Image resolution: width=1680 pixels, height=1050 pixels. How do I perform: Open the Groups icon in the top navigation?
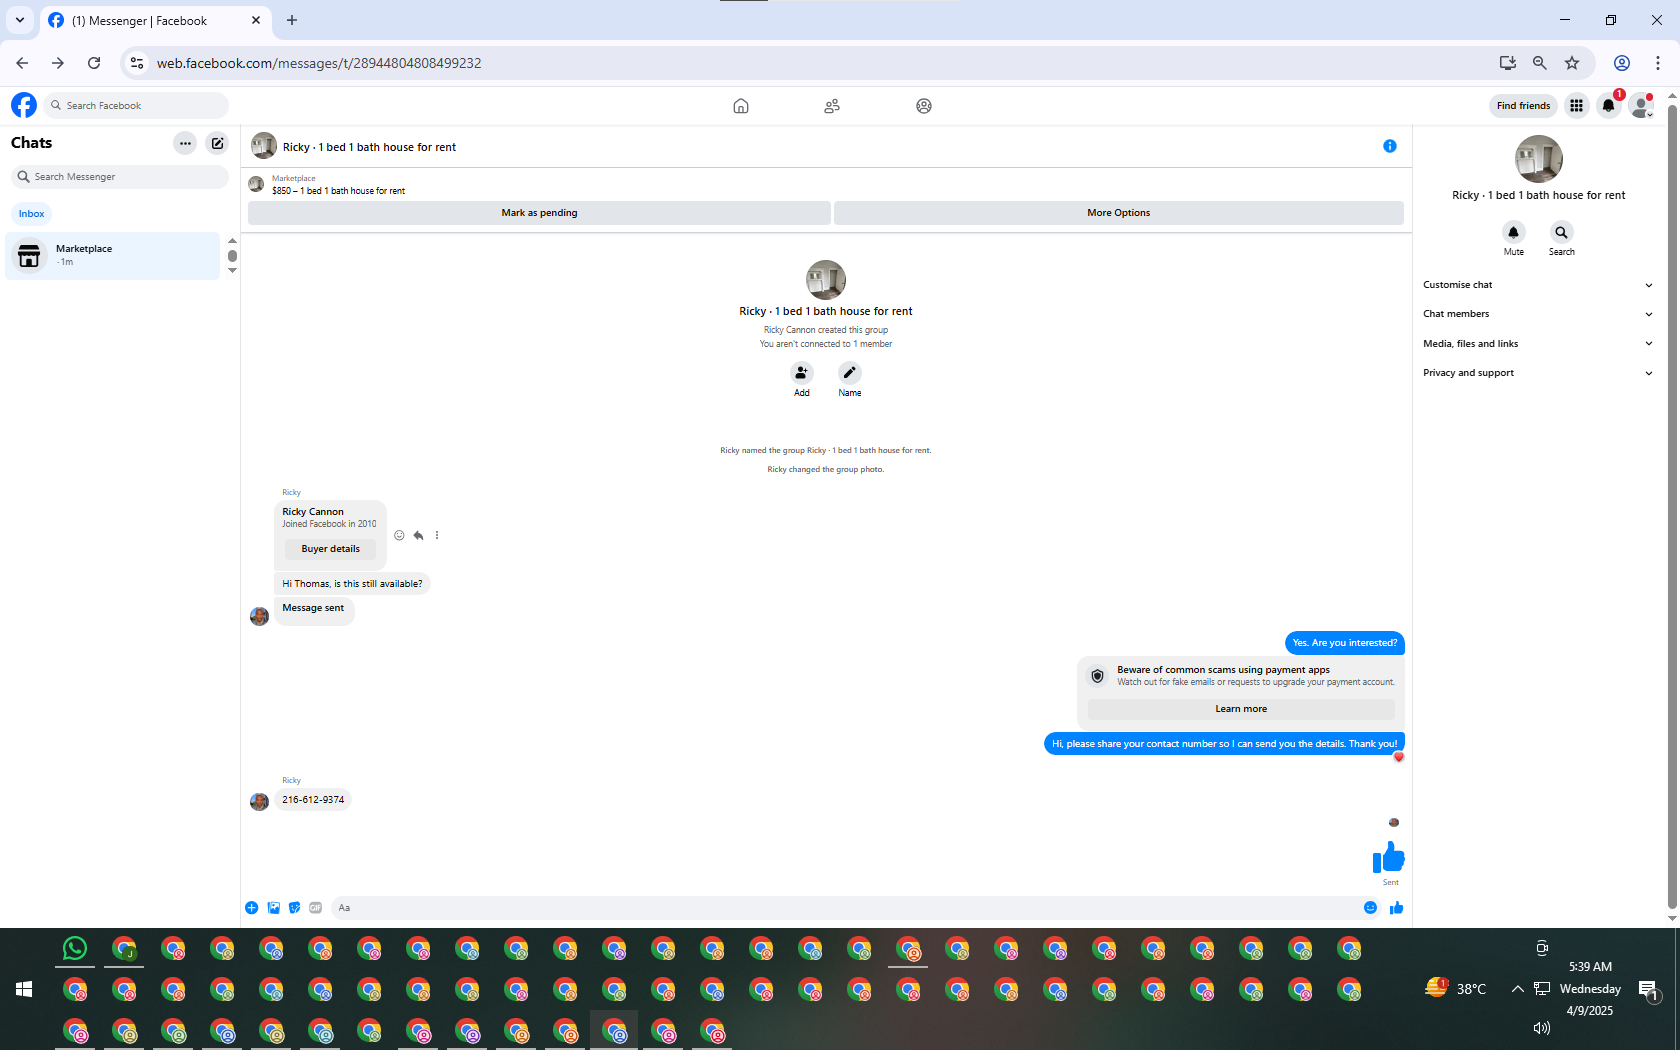click(924, 106)
